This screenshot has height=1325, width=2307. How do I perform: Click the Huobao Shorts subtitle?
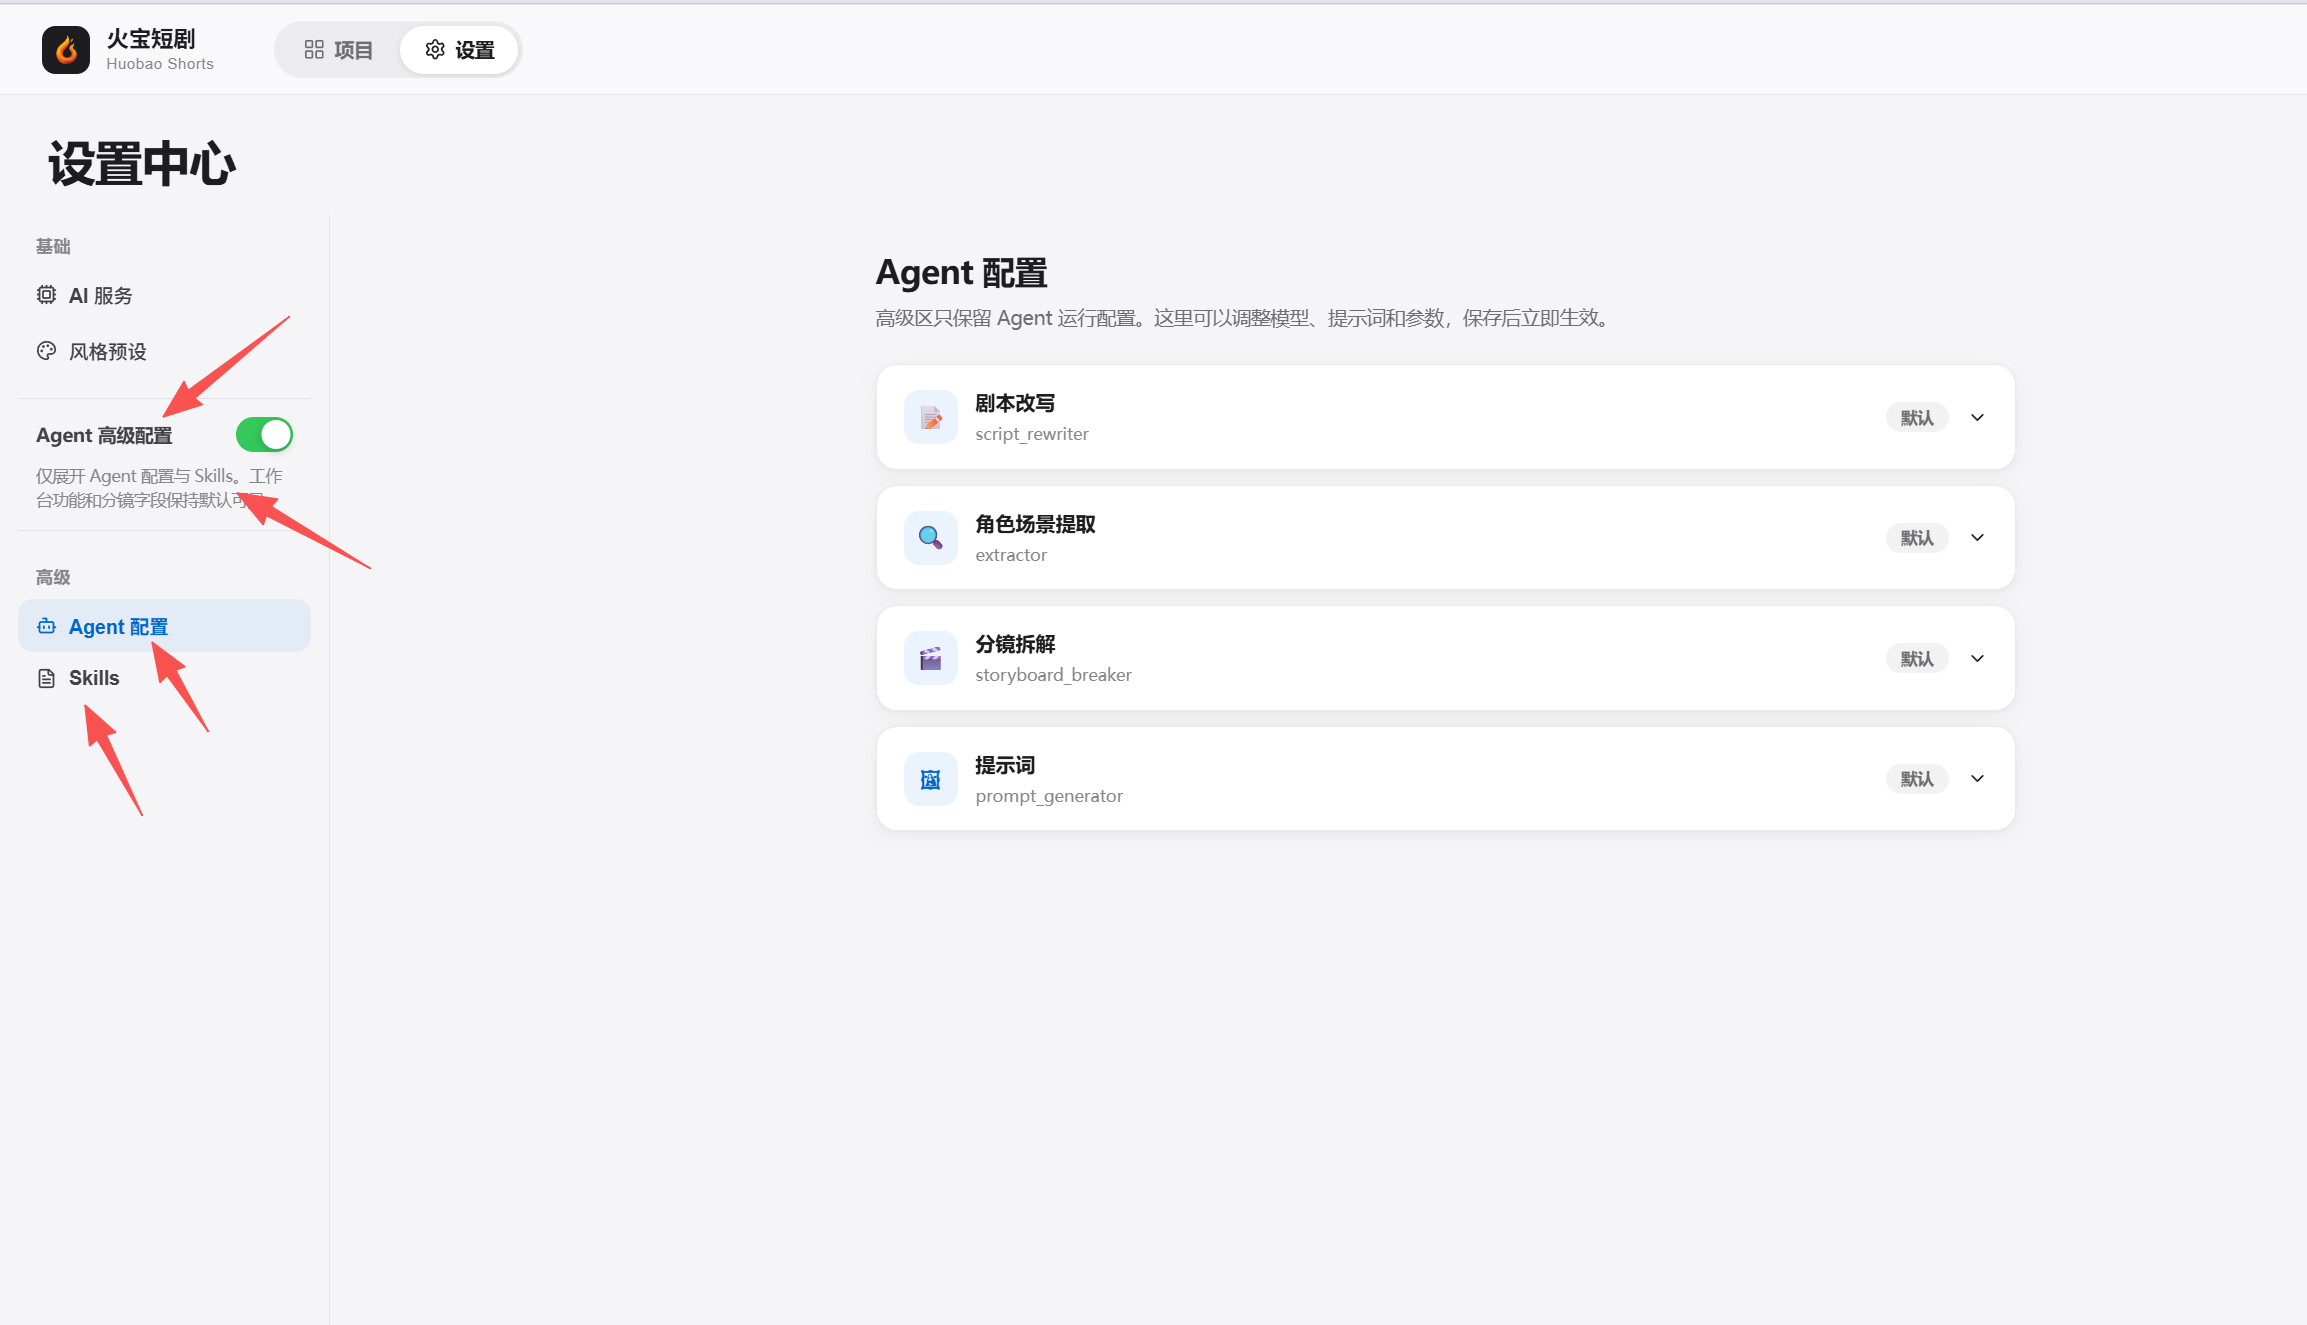click(160, 64)
